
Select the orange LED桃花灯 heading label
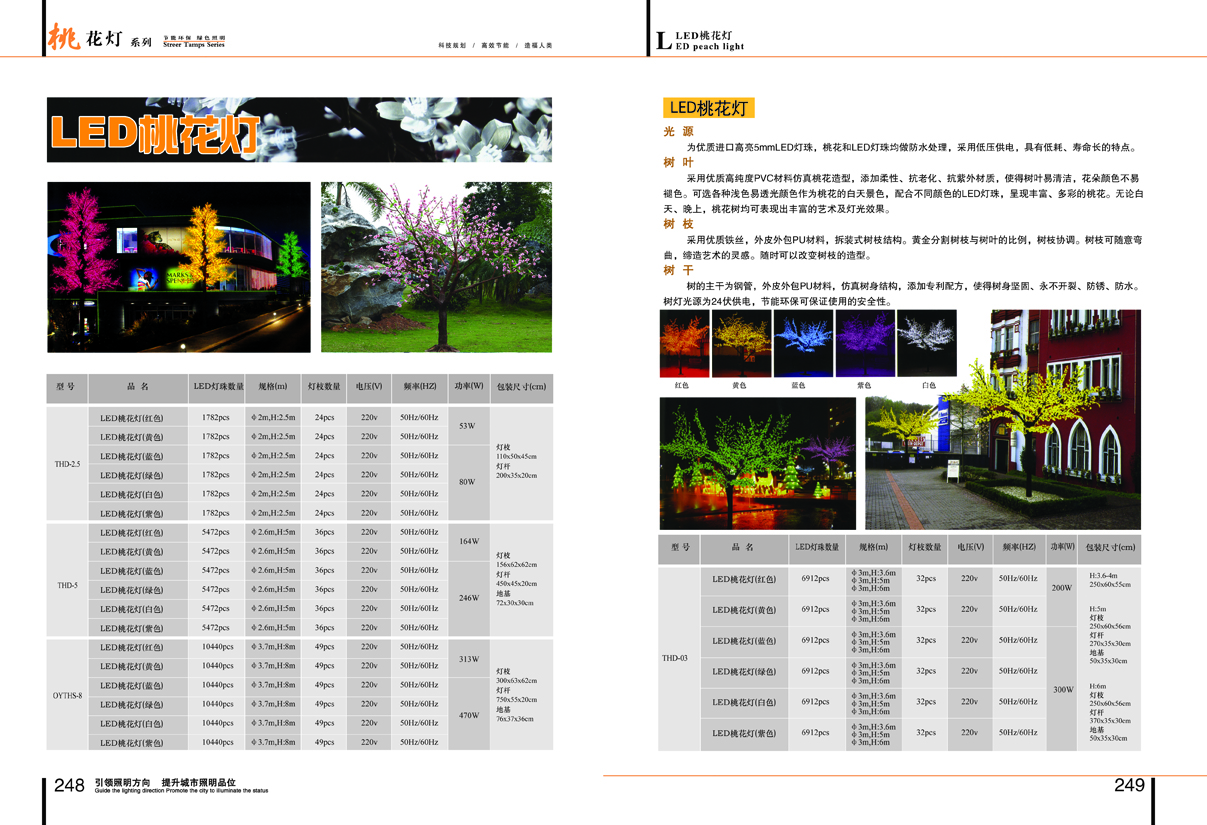708,108
